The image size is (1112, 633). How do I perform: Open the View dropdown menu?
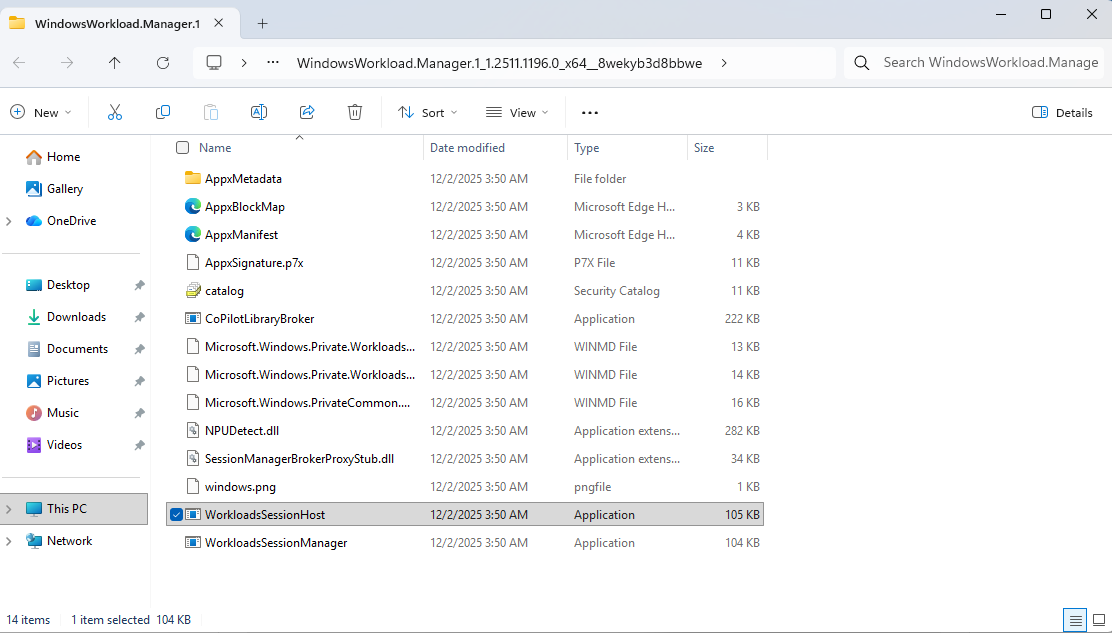(x=517, y=113)
